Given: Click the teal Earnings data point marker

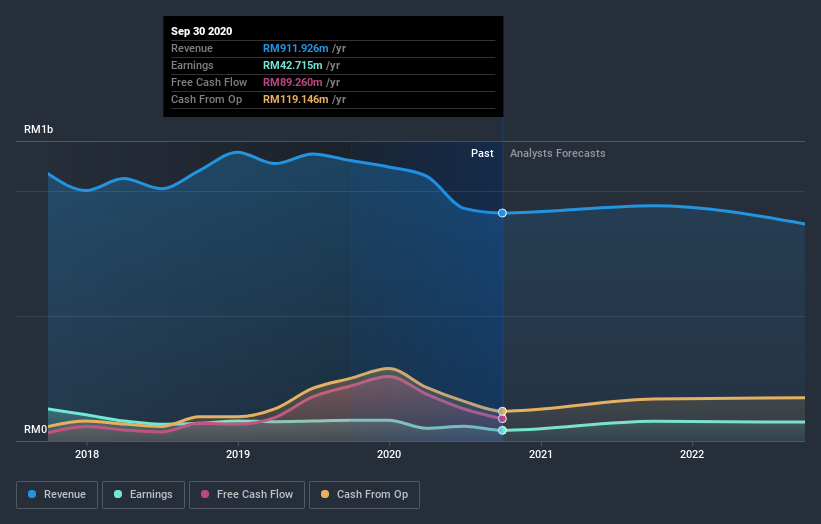Looking at the screenshot, I should 502,430.
